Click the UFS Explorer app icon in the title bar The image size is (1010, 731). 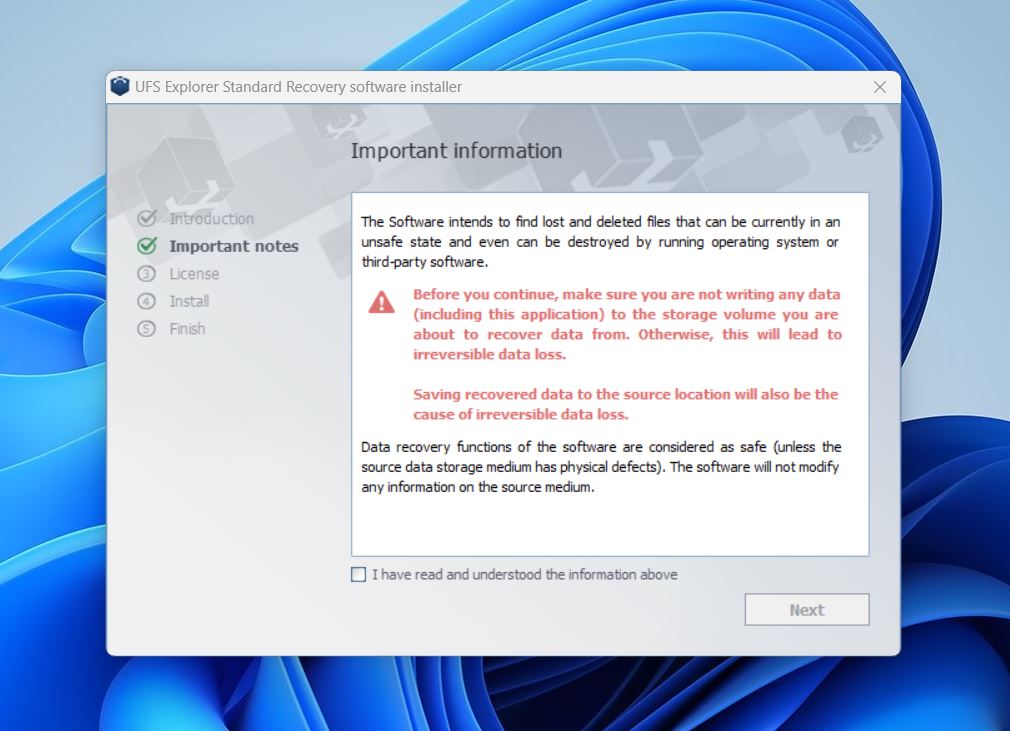120,86
